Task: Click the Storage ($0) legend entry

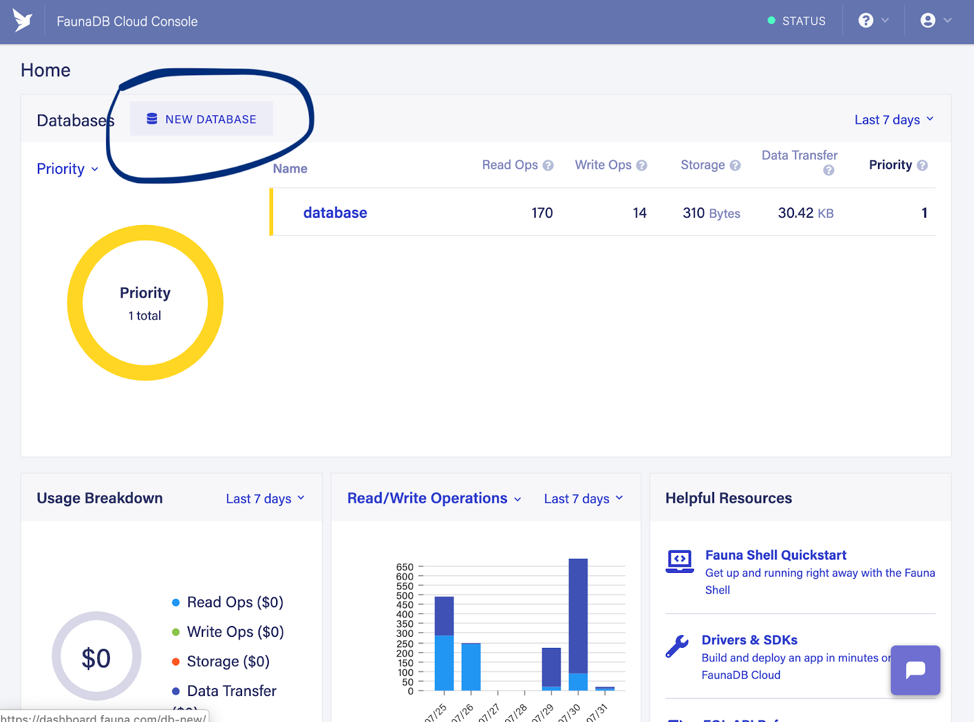Action: [221, 661]
